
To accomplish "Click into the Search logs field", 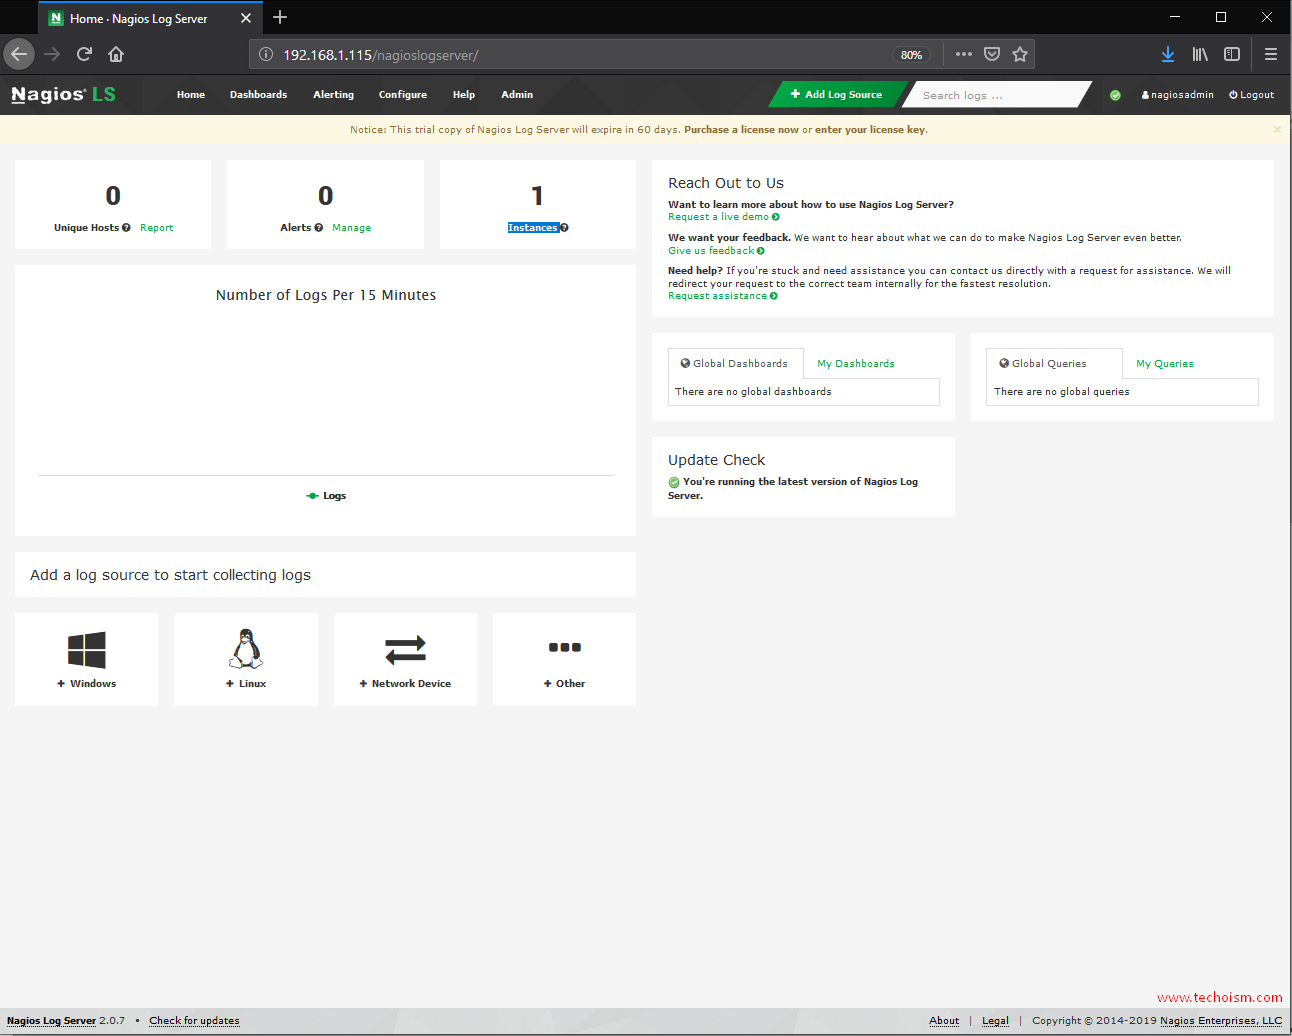I will click(997, 95).
